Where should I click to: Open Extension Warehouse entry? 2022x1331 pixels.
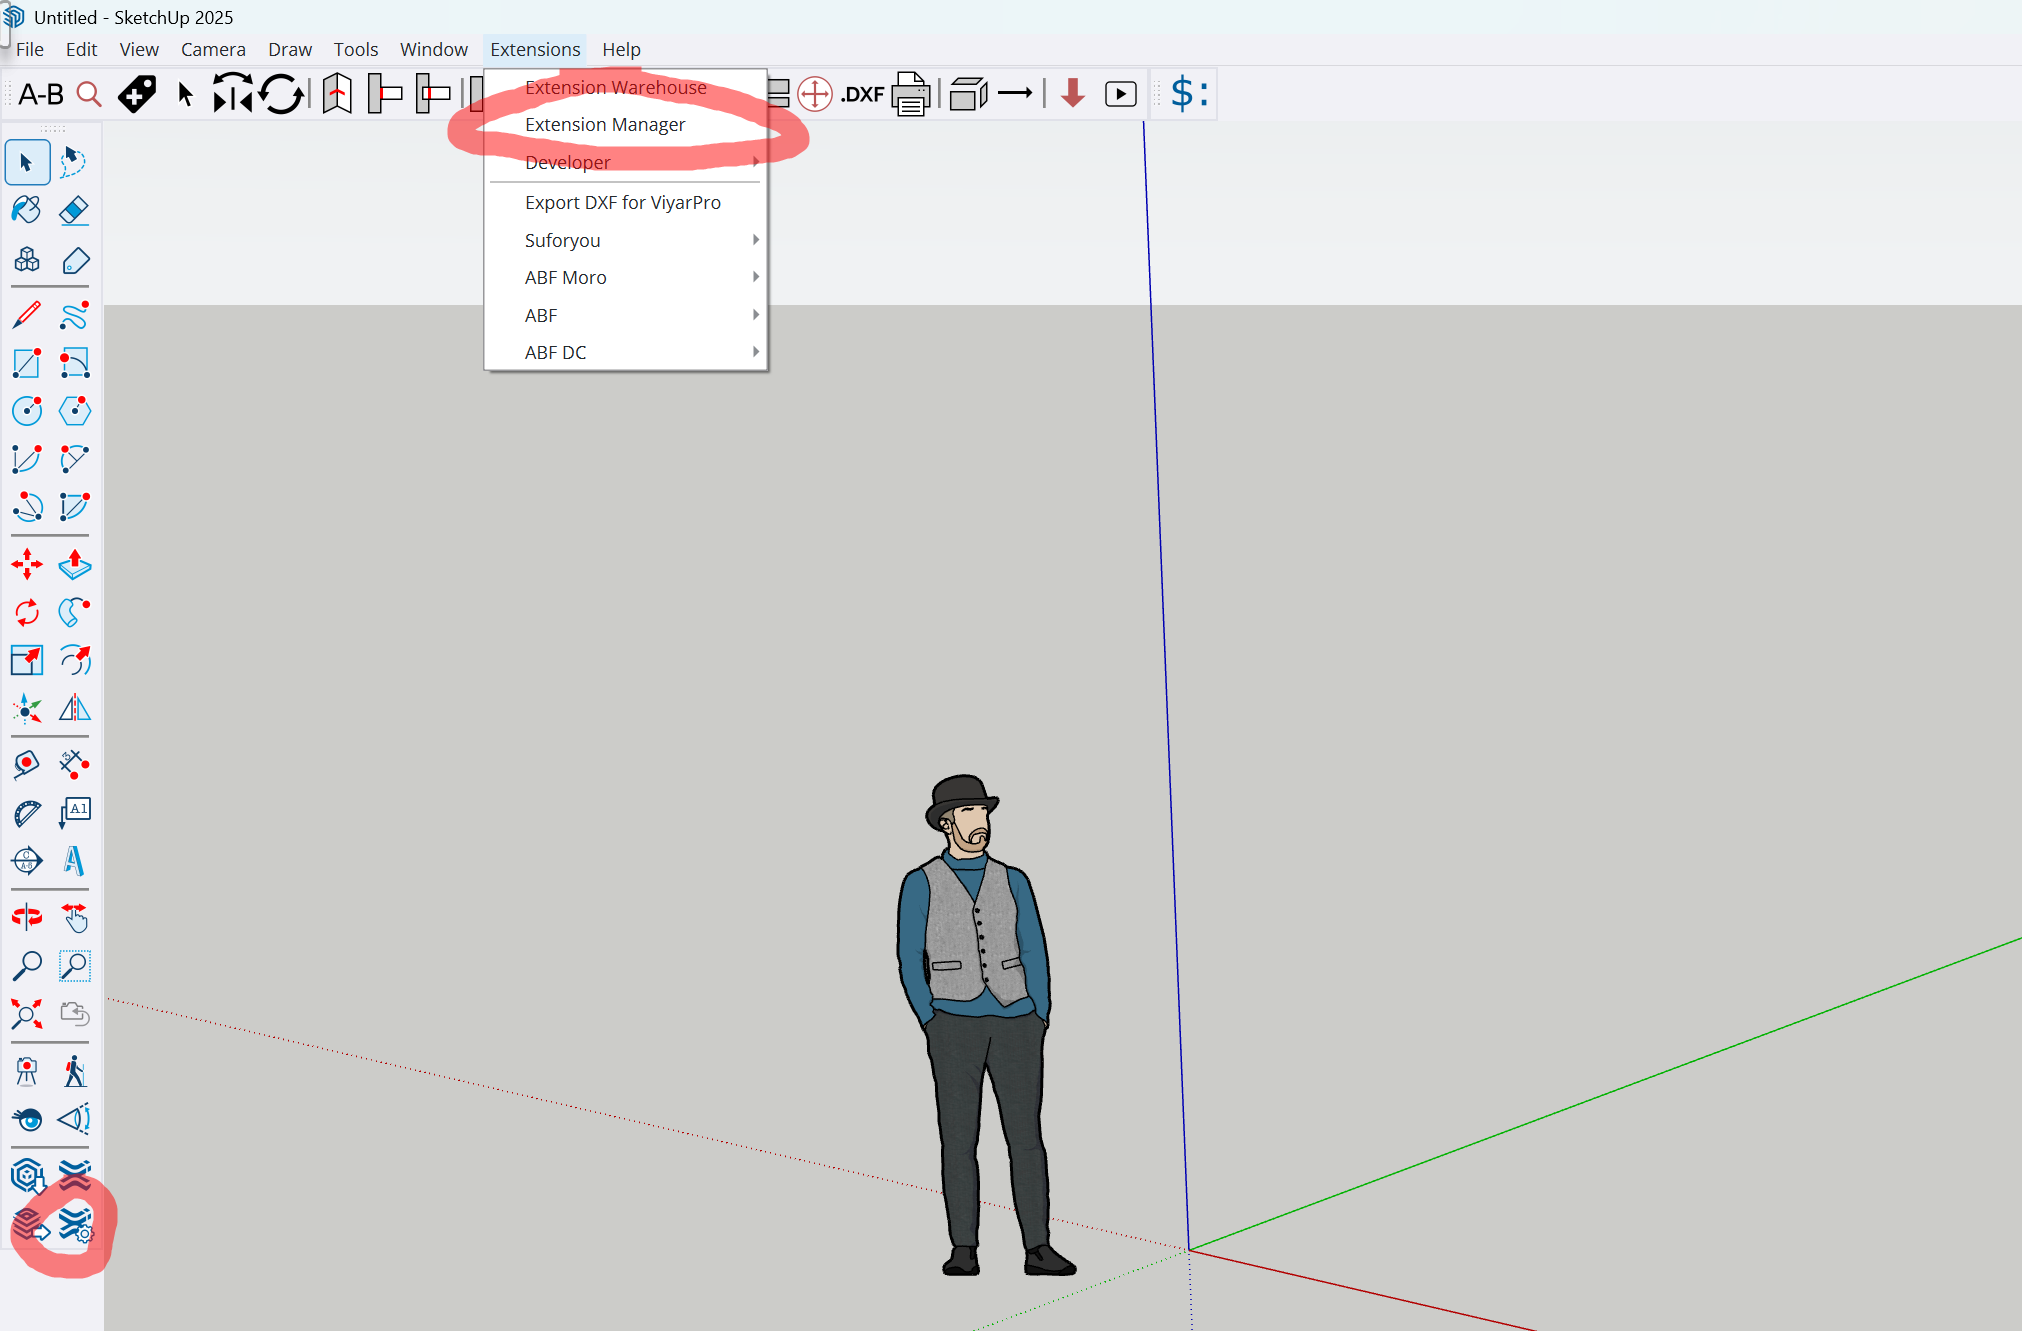pyautogui.click(x=615, y=87)
